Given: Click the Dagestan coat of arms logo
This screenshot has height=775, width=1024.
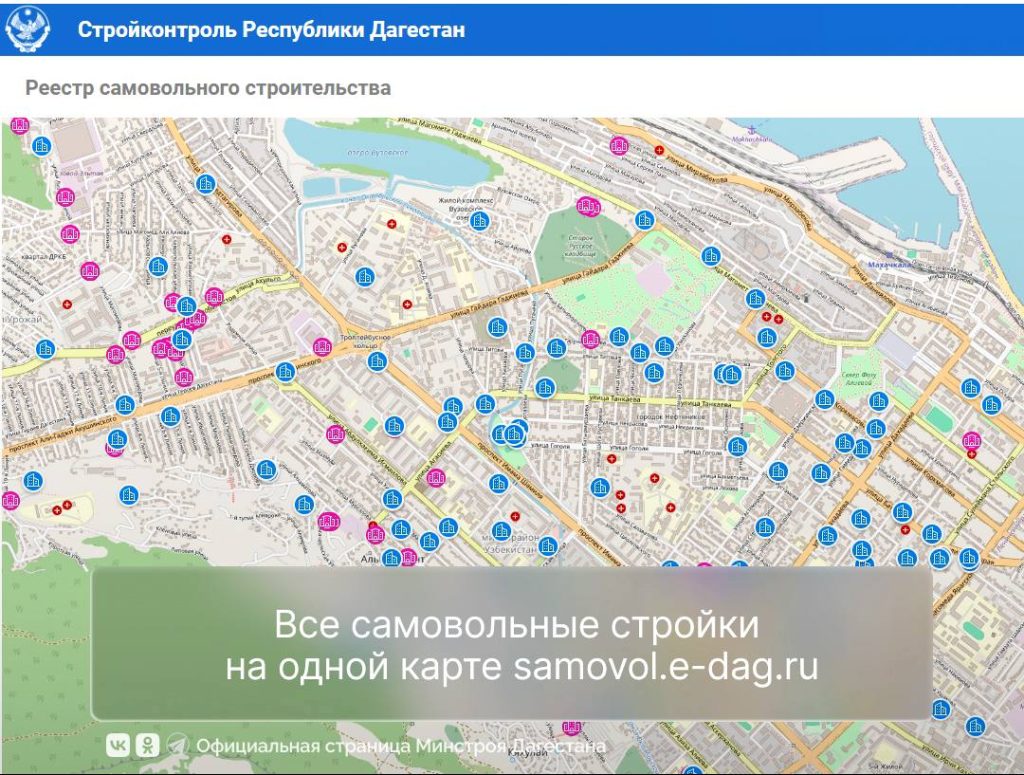Looking at the screenshot, I should [27, 31].
